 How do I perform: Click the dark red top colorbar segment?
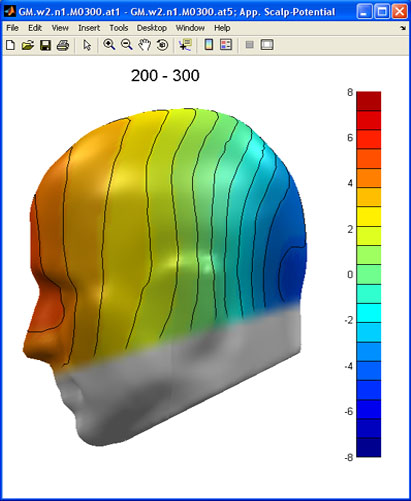[369, 101]
